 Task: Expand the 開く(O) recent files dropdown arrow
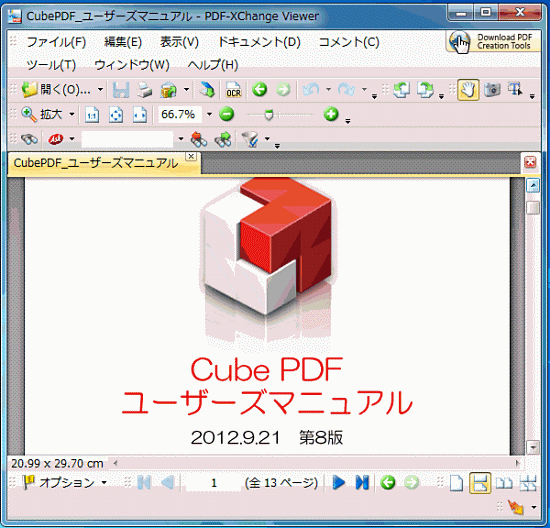[x=100, y=90]
